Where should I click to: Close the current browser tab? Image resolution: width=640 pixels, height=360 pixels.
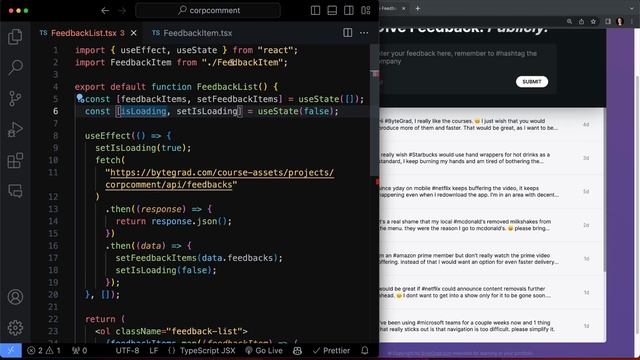click(404, 8)
